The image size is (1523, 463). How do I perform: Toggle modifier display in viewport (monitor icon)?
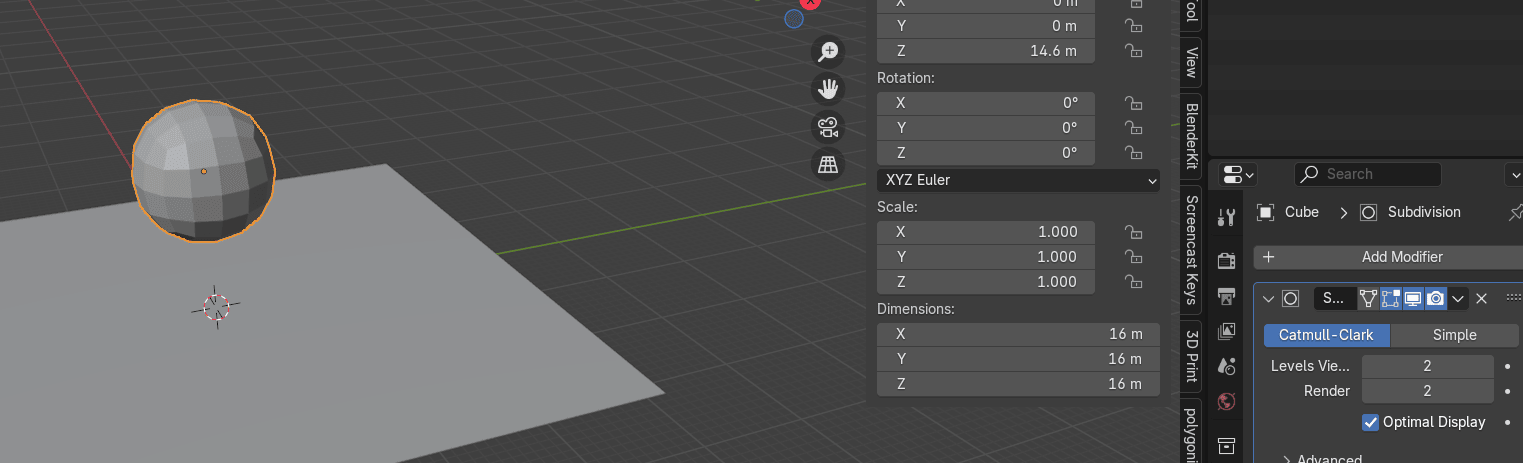point(1413,298)
